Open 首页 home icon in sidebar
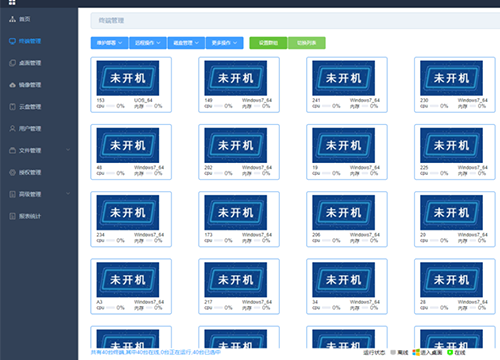 coord(12,19)
